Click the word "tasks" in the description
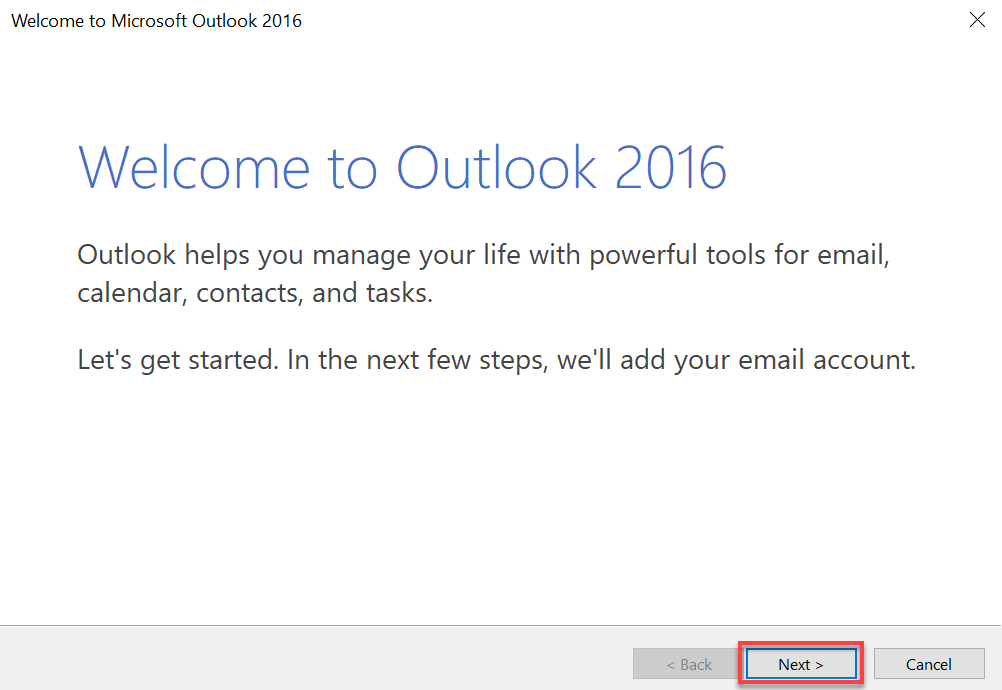 pos(399,294)
